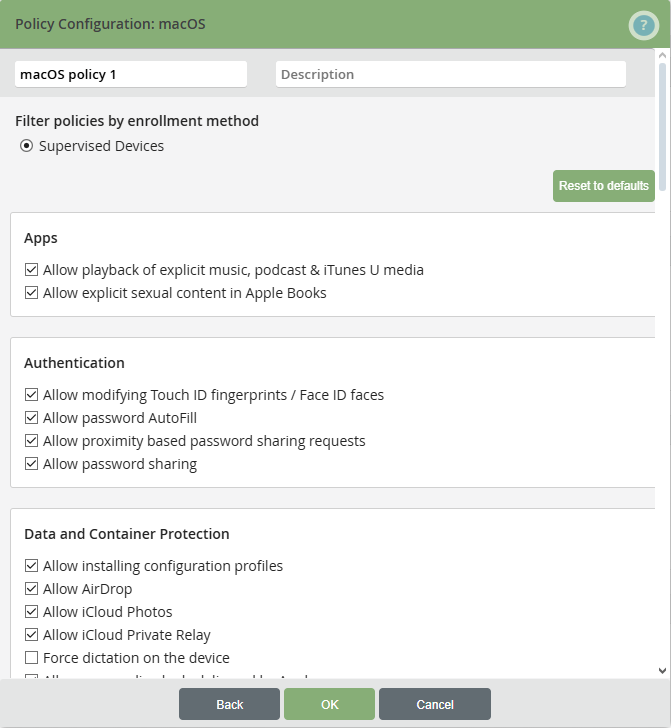Click the scrollbar down arrow
This screenshot has height=728, width=671.
point(662,670)
